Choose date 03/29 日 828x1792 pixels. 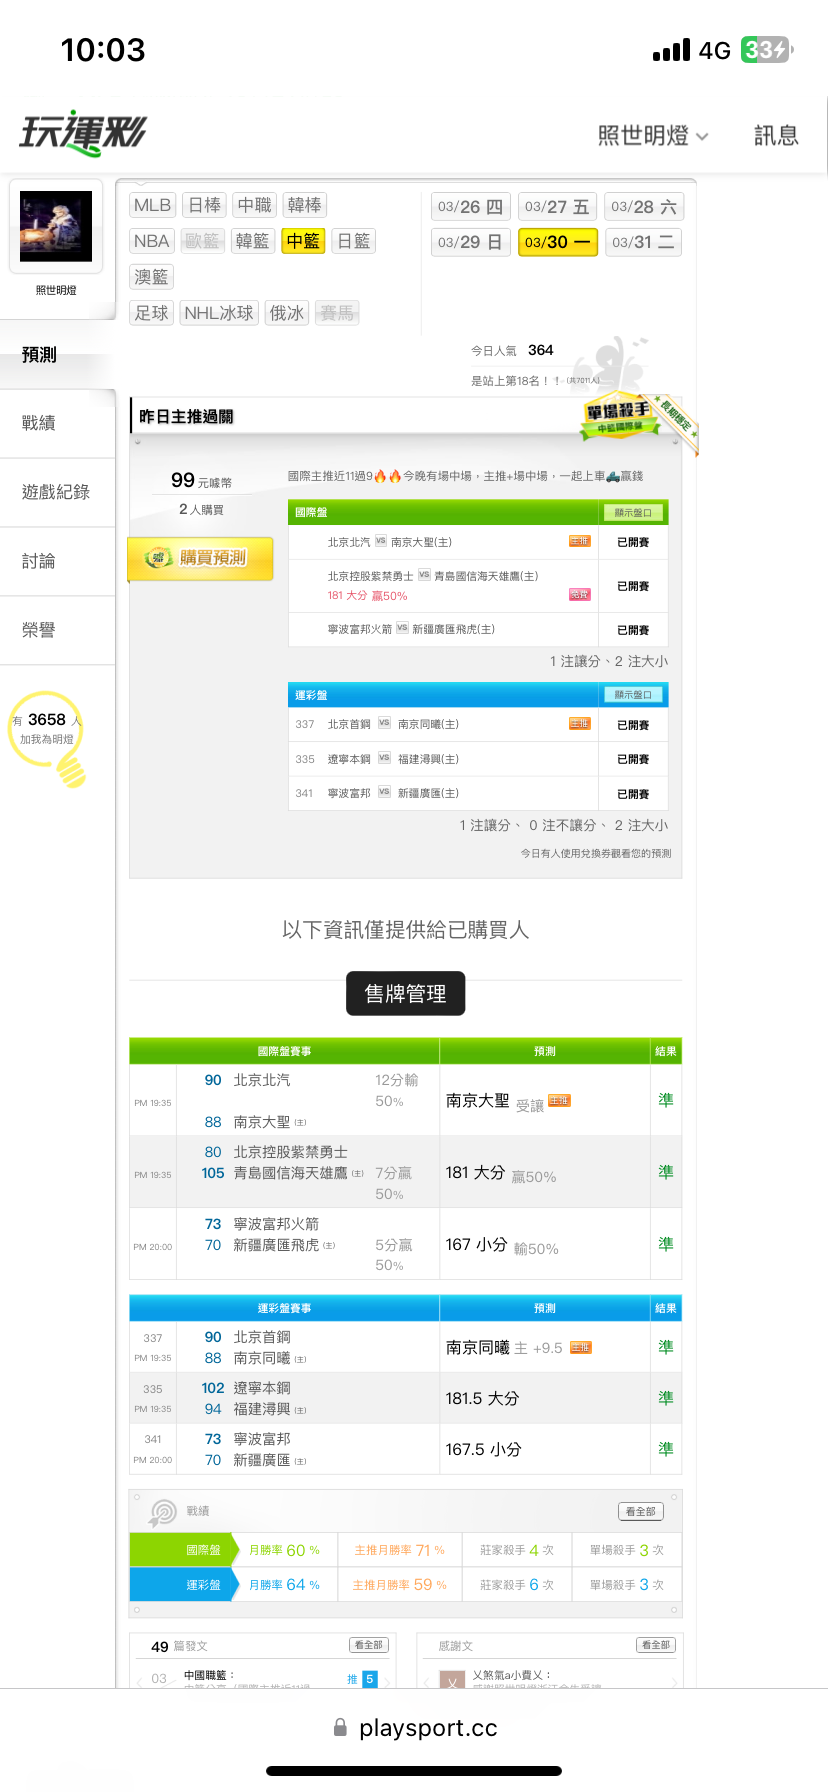click(471, 242)
